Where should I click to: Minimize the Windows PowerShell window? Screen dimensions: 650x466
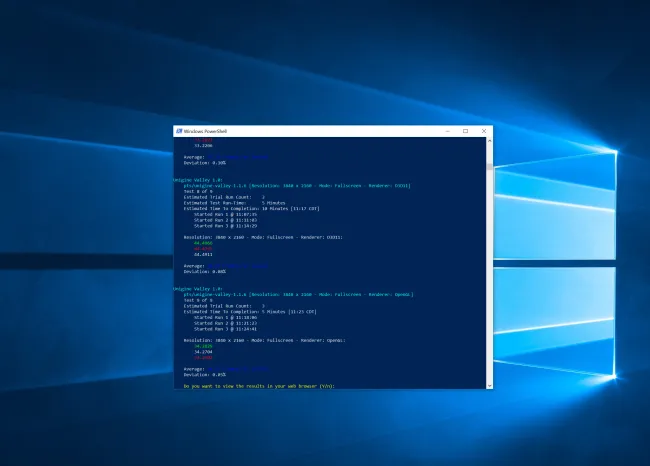[x=447, y=131]
